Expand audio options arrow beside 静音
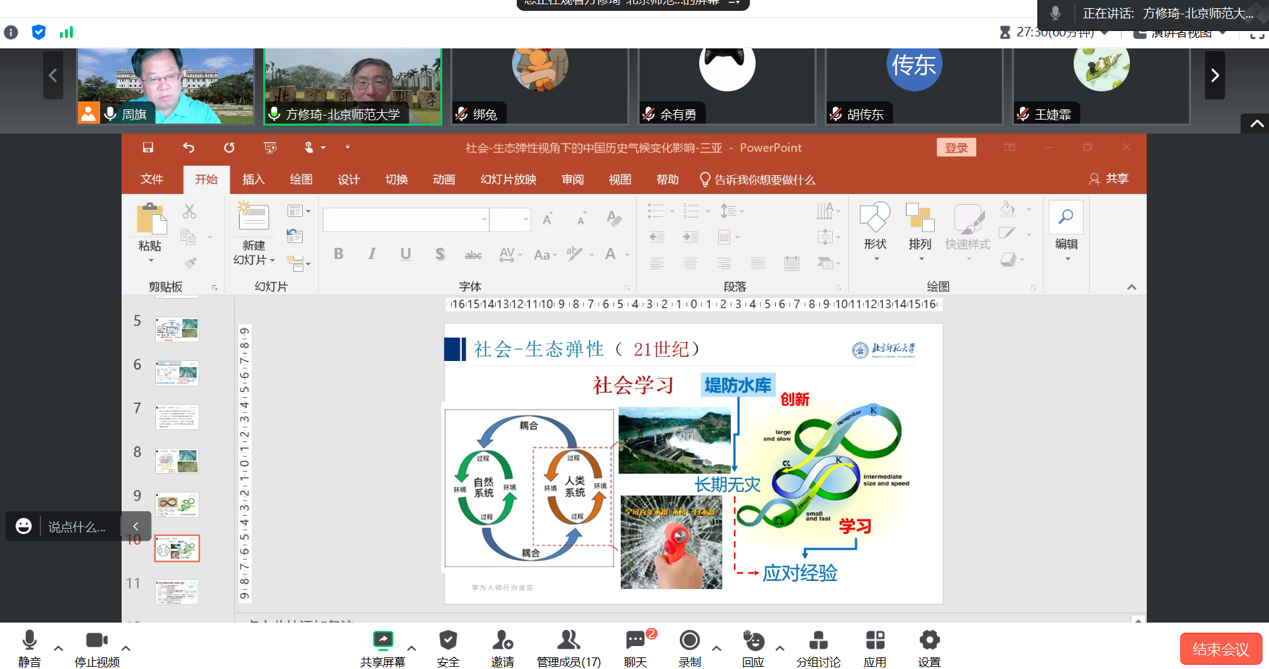Screen dimensions: 1269x669 pyautogui.click(x=58, y=648)
